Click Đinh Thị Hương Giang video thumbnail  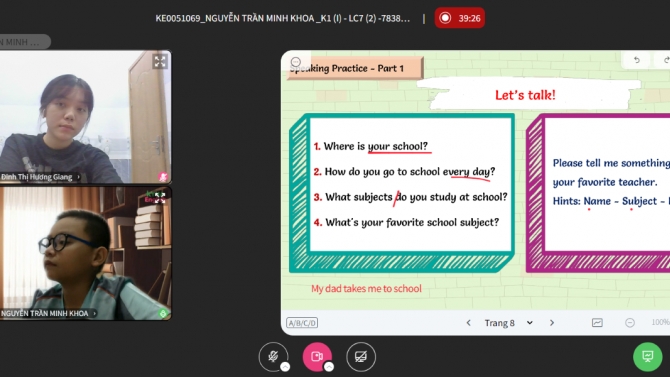(x=85, y=117)
